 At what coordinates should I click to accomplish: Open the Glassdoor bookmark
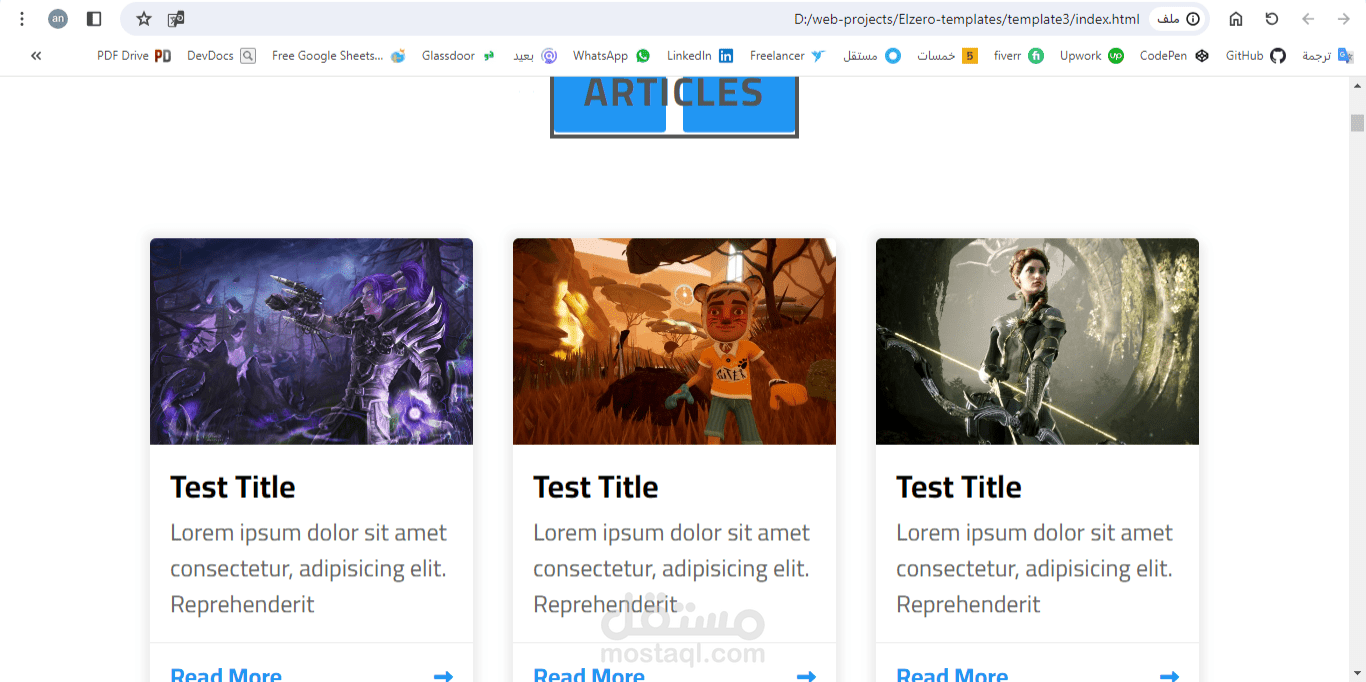[458, 56]
